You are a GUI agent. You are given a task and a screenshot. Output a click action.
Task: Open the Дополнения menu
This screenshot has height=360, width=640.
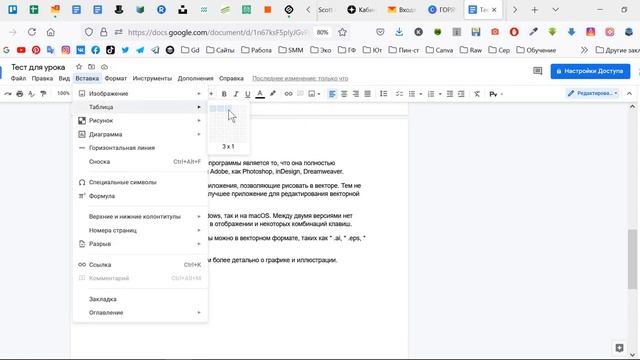tap(196, 78)
